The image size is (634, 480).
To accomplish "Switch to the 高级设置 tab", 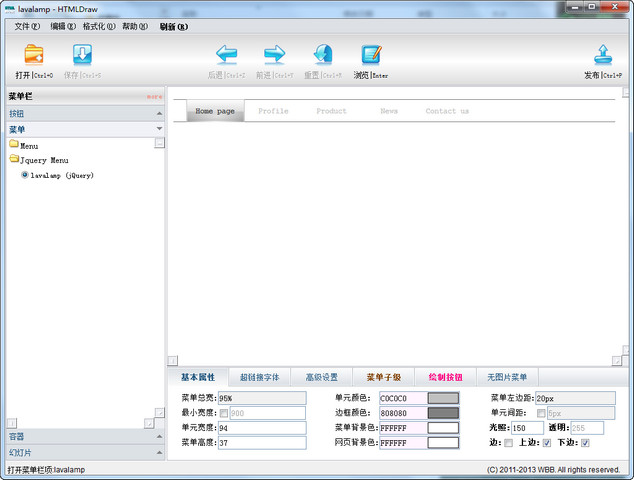I will click(x=321, y=377).
